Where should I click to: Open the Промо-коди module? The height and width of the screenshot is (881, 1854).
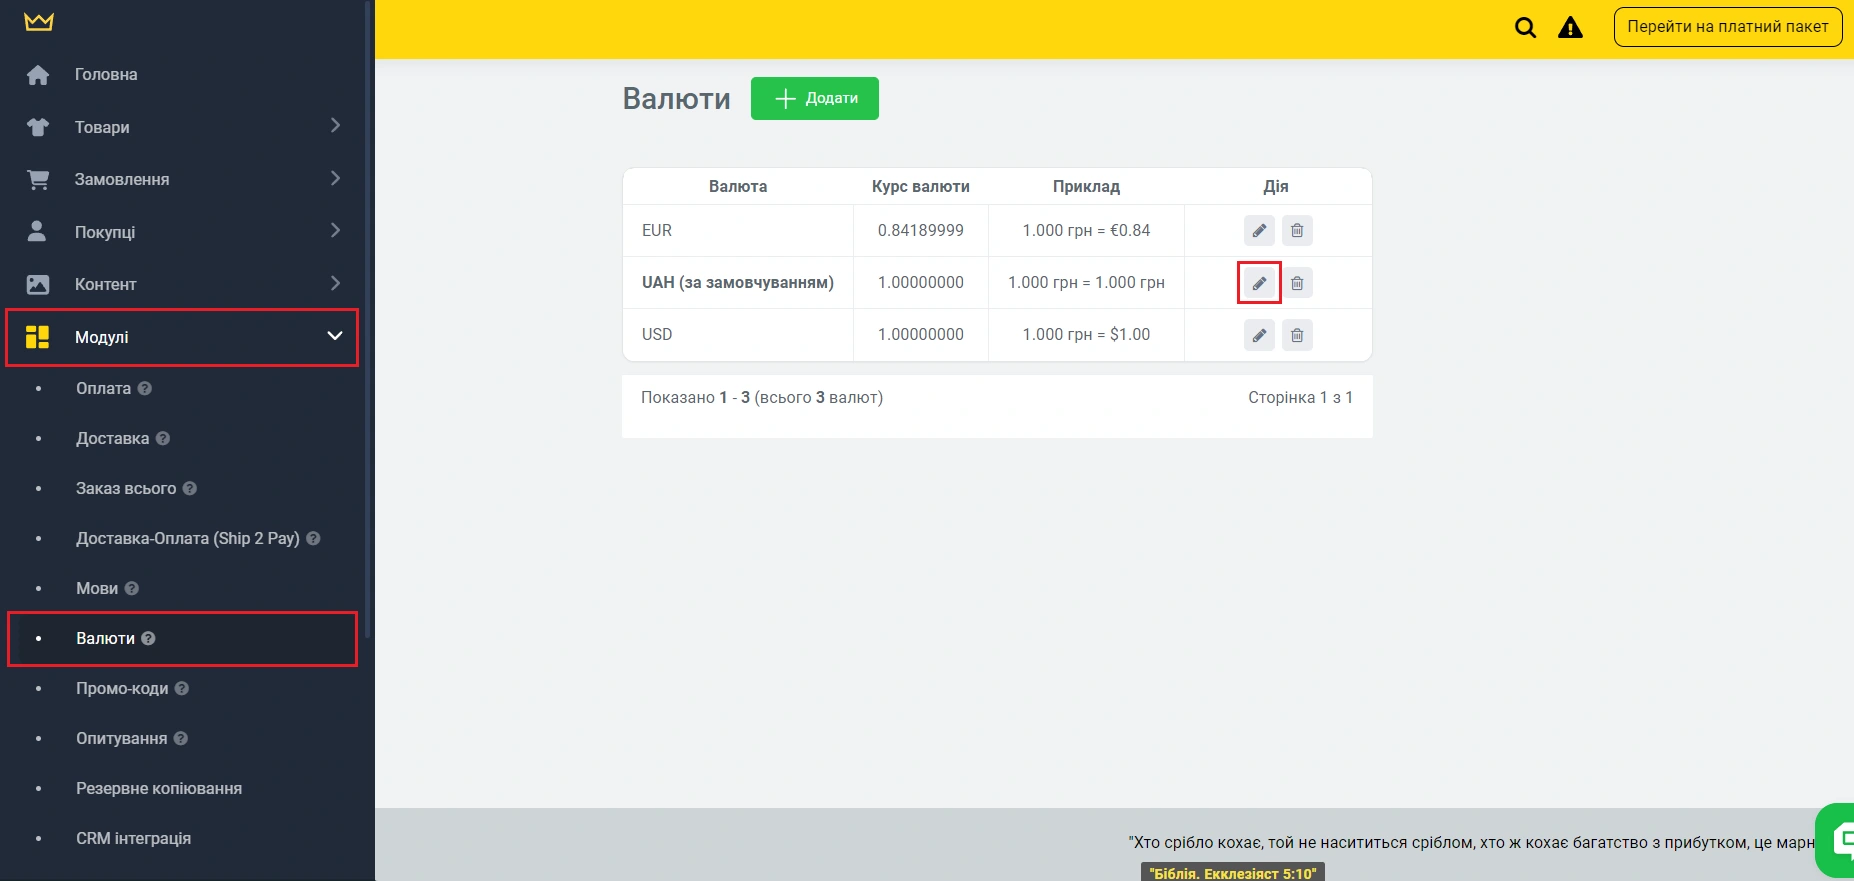[122, 688]
